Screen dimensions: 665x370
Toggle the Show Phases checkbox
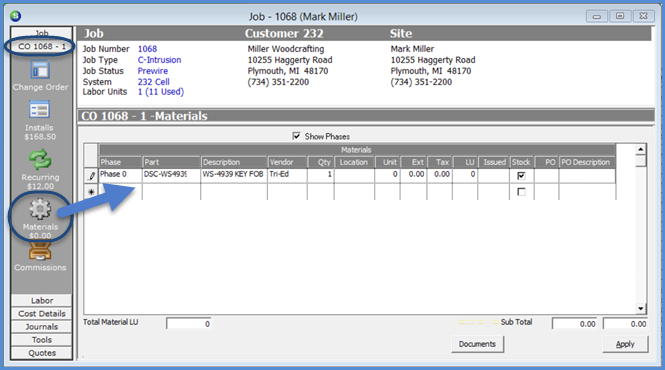[x=296, y=136]
